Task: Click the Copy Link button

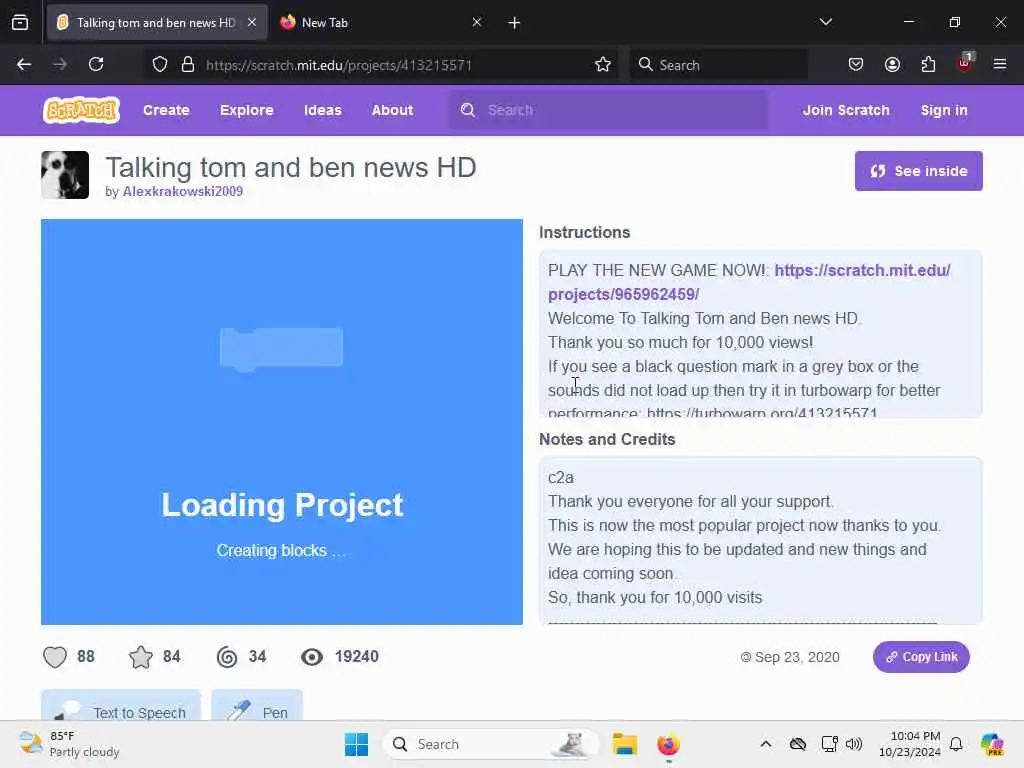Action: 921,657
